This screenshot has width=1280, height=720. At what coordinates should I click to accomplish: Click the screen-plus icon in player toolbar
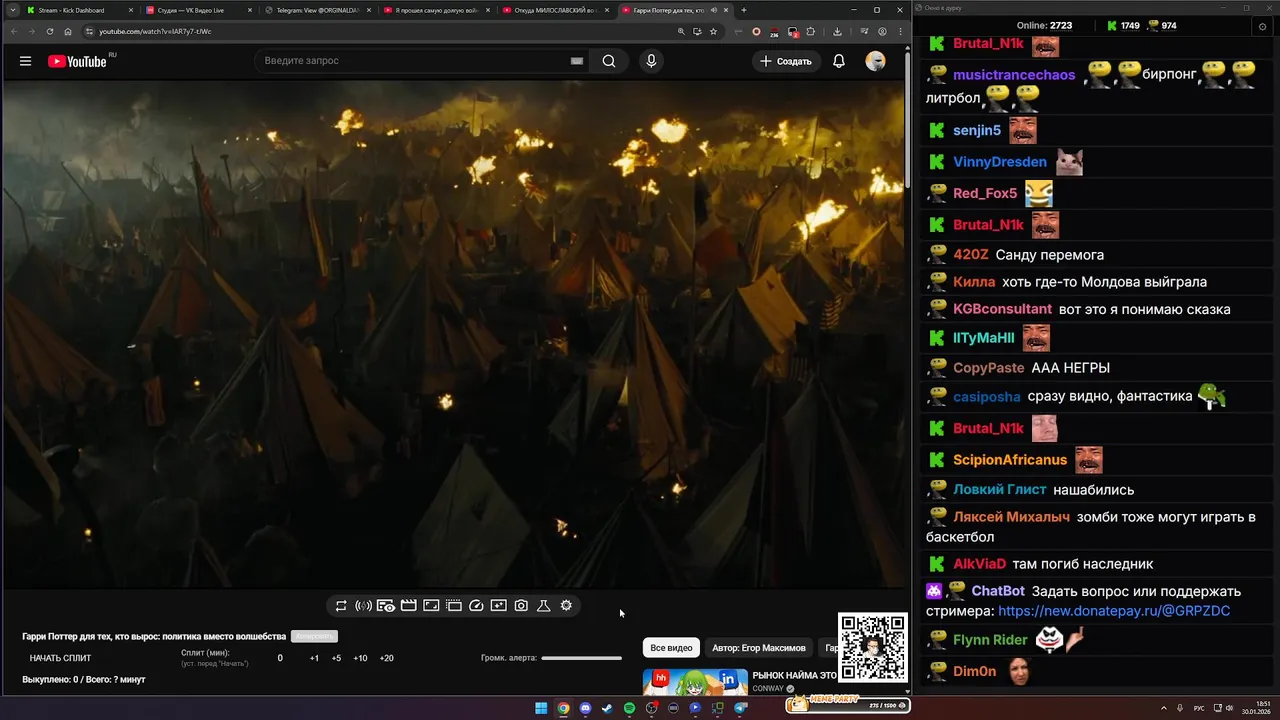(498, 606)
